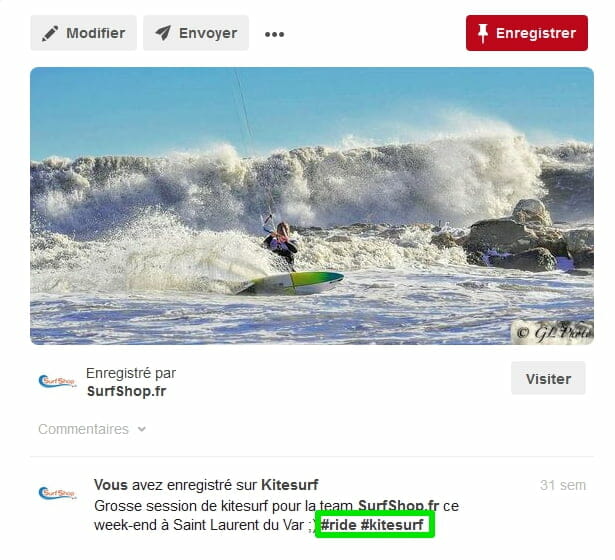Open the Kitesurf board link
615x560 pixels.
click(x=290, y=485)
